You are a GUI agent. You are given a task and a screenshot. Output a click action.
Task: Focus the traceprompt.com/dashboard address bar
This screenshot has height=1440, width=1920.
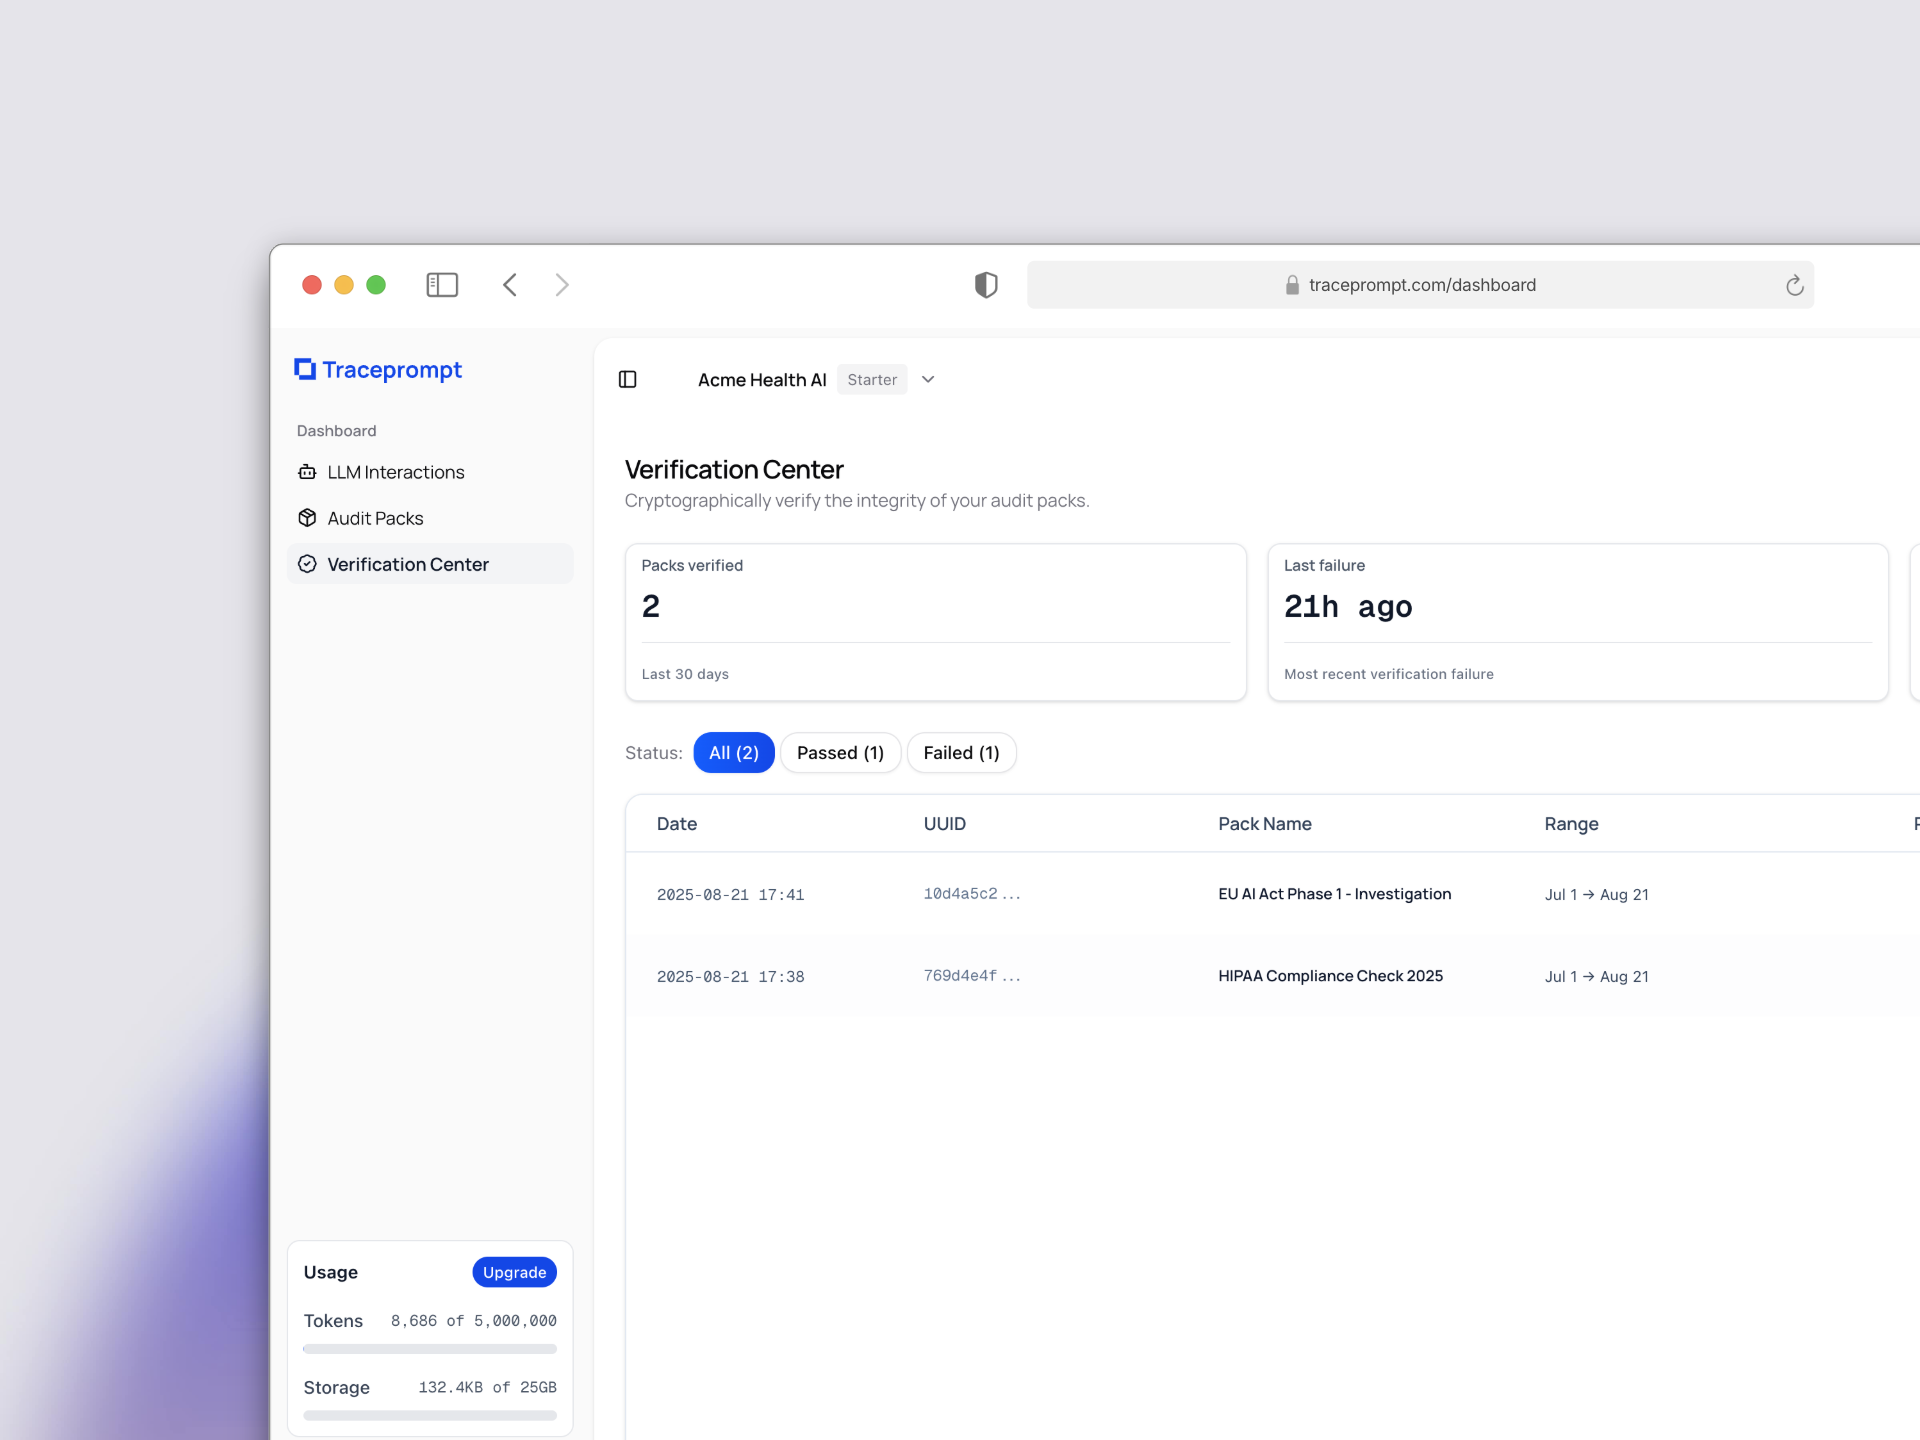click(1420, 285)
